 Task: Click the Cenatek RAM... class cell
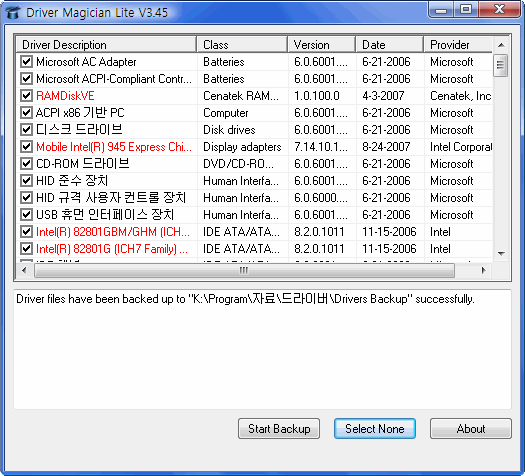(241, 96)
